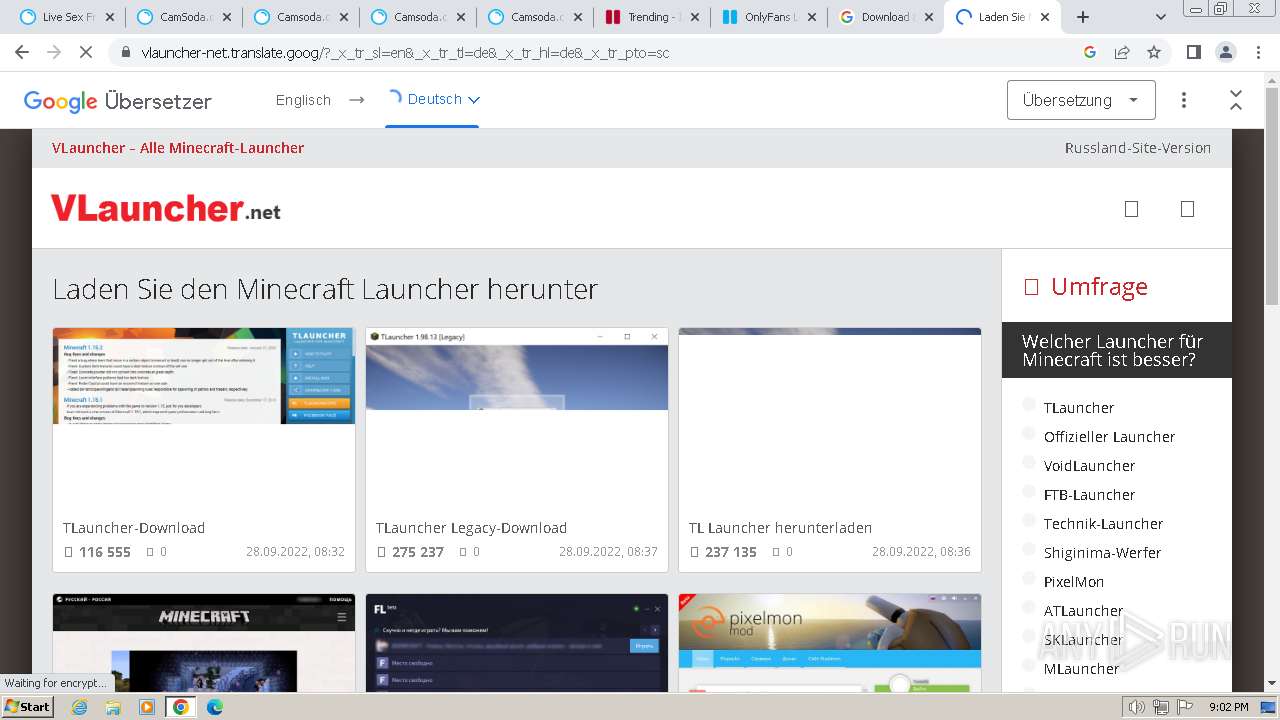Click the address bar URL
Screen dimensions: 1280x720
tap(405, 53)
